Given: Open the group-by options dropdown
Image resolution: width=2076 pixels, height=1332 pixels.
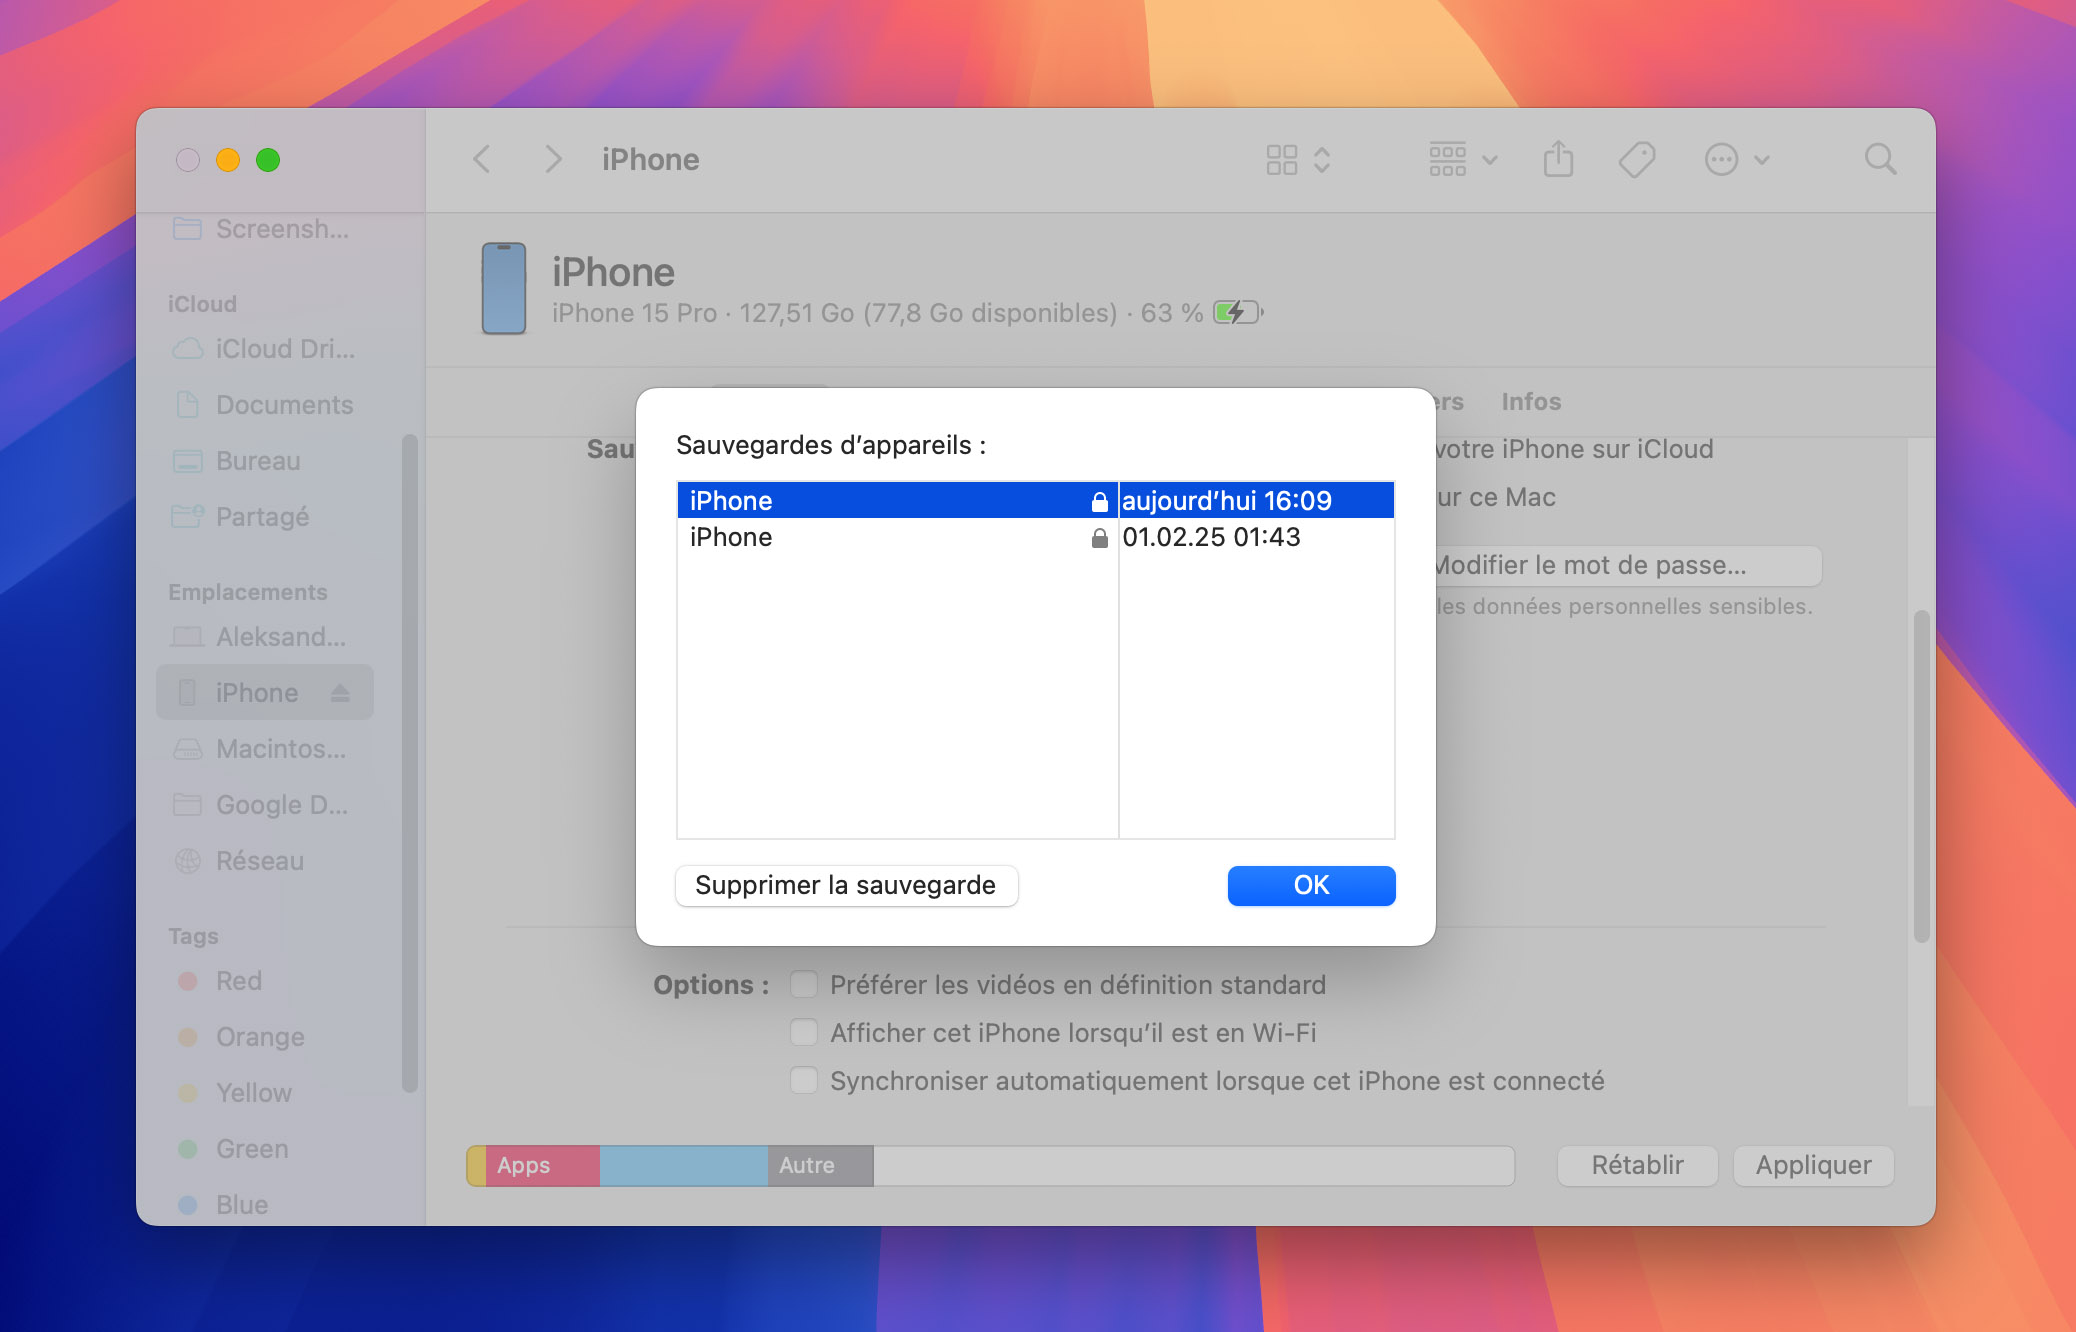Looking at the screenshot, I should (1463, 160).
